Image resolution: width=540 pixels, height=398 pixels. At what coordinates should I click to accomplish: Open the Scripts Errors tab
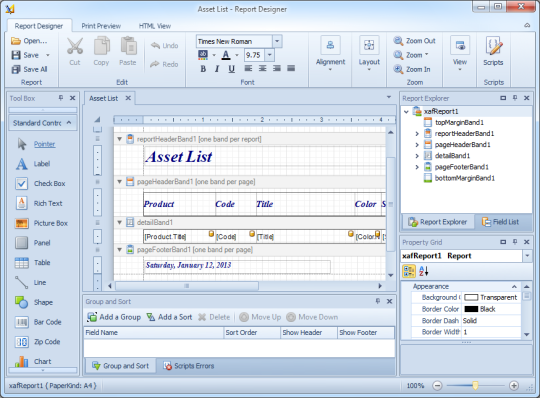[189, 366]
